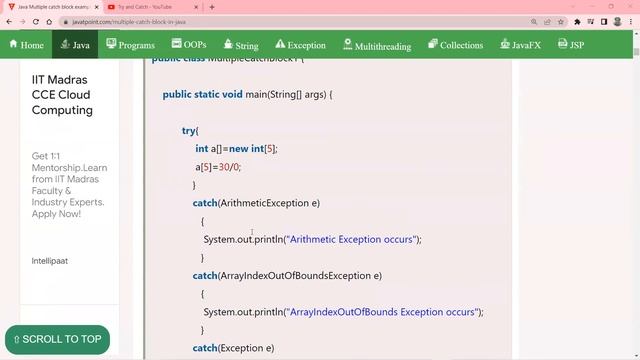640x360 pixels.
Task: Open the OOPs menu item
Action: coord(189,44)
